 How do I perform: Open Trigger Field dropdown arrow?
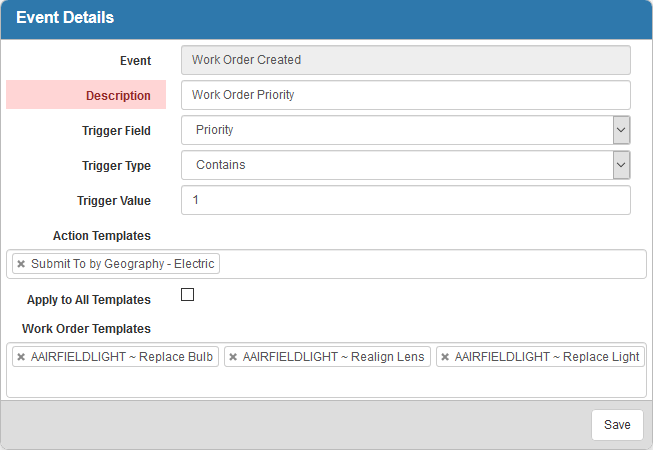(x=621, y=130)
